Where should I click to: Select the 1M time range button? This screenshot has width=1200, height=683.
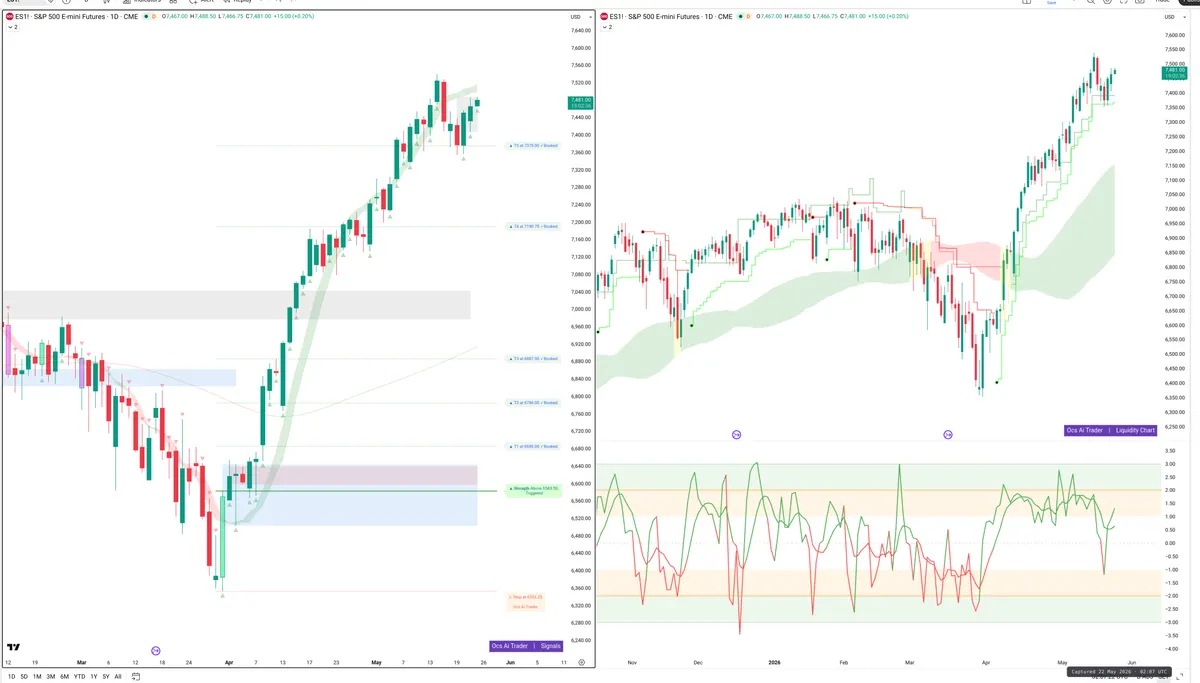37,676
